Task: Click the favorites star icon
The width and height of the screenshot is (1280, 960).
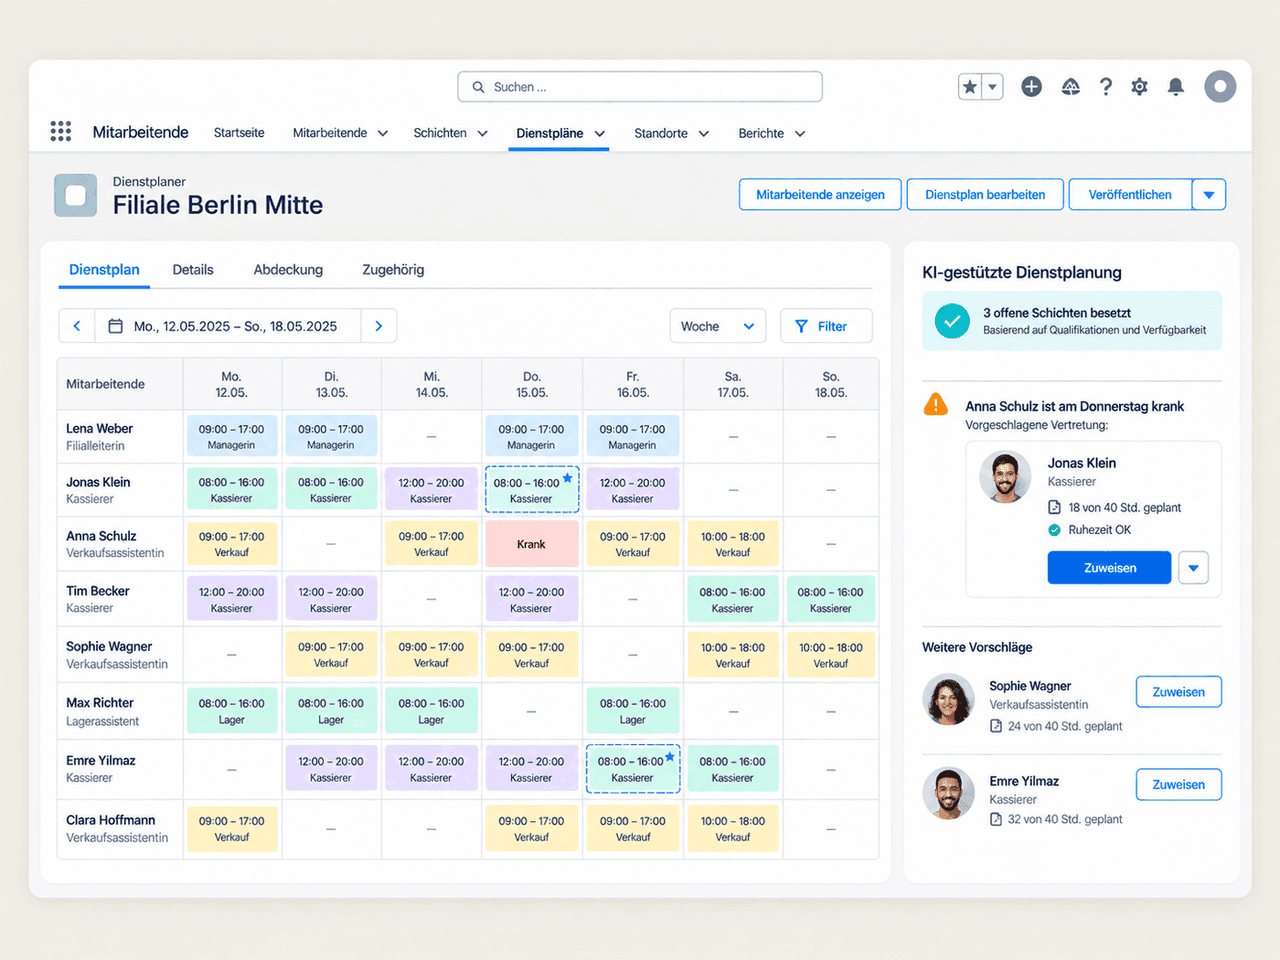Action: 970,87
